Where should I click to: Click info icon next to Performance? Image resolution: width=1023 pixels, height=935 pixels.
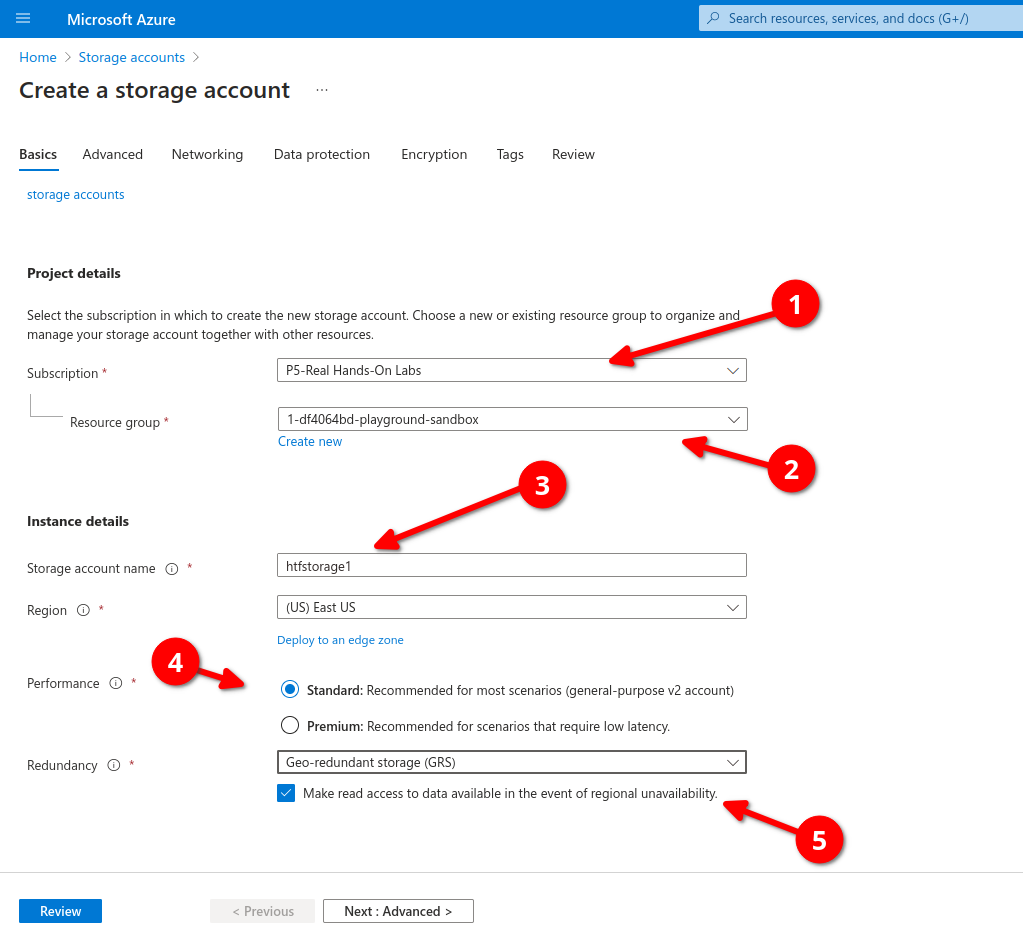tap(115, 684)
